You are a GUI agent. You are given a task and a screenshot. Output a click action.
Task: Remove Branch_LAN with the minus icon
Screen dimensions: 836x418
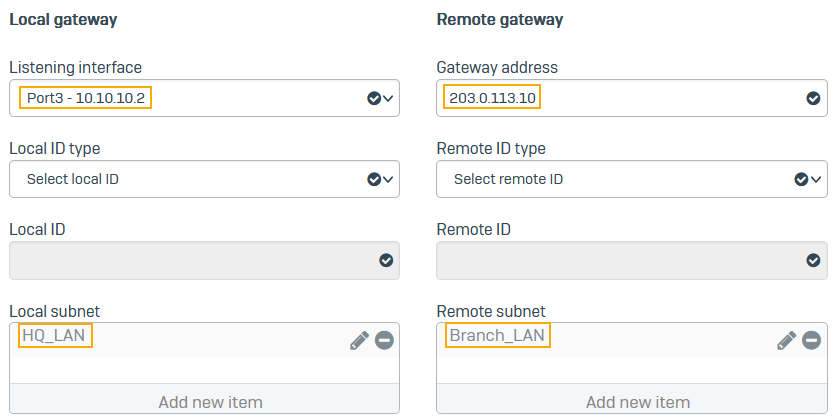click(x=812, y=341)
